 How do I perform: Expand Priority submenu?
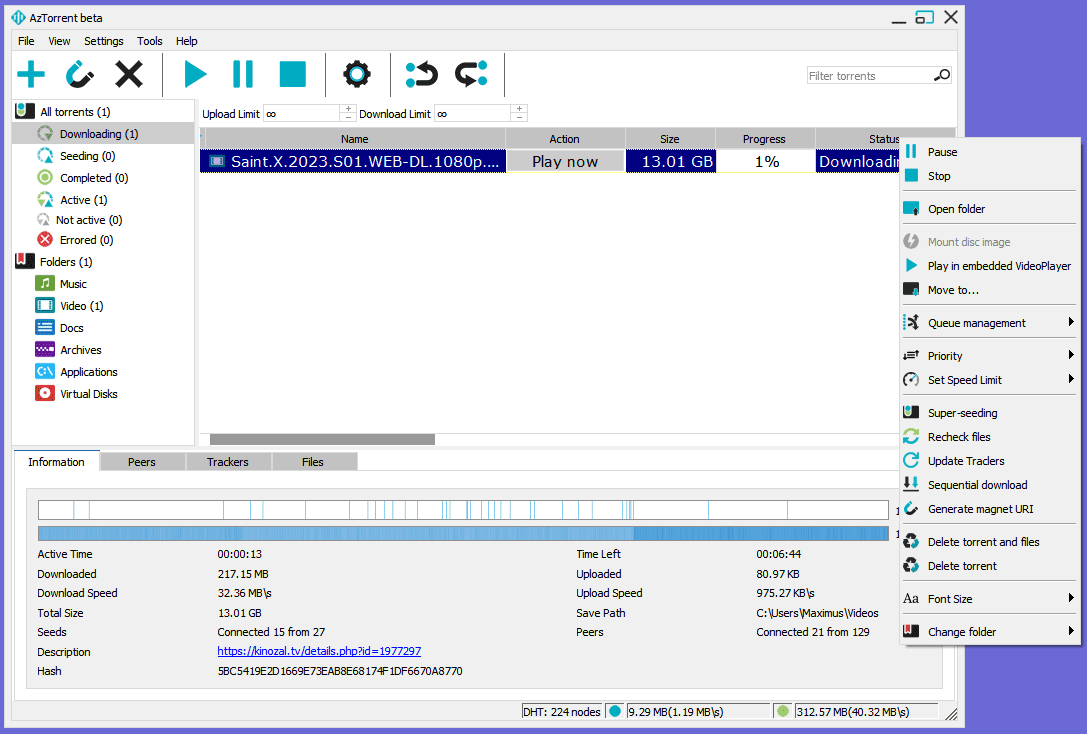(990, 356)
